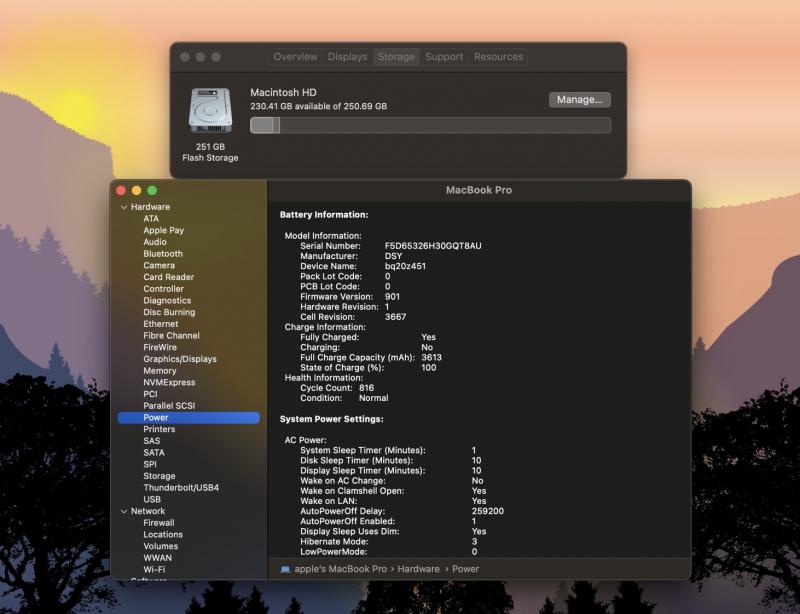Open NVMExpress hardware details
The height and width of the screenshot is (614, 800).
point(169,383)
